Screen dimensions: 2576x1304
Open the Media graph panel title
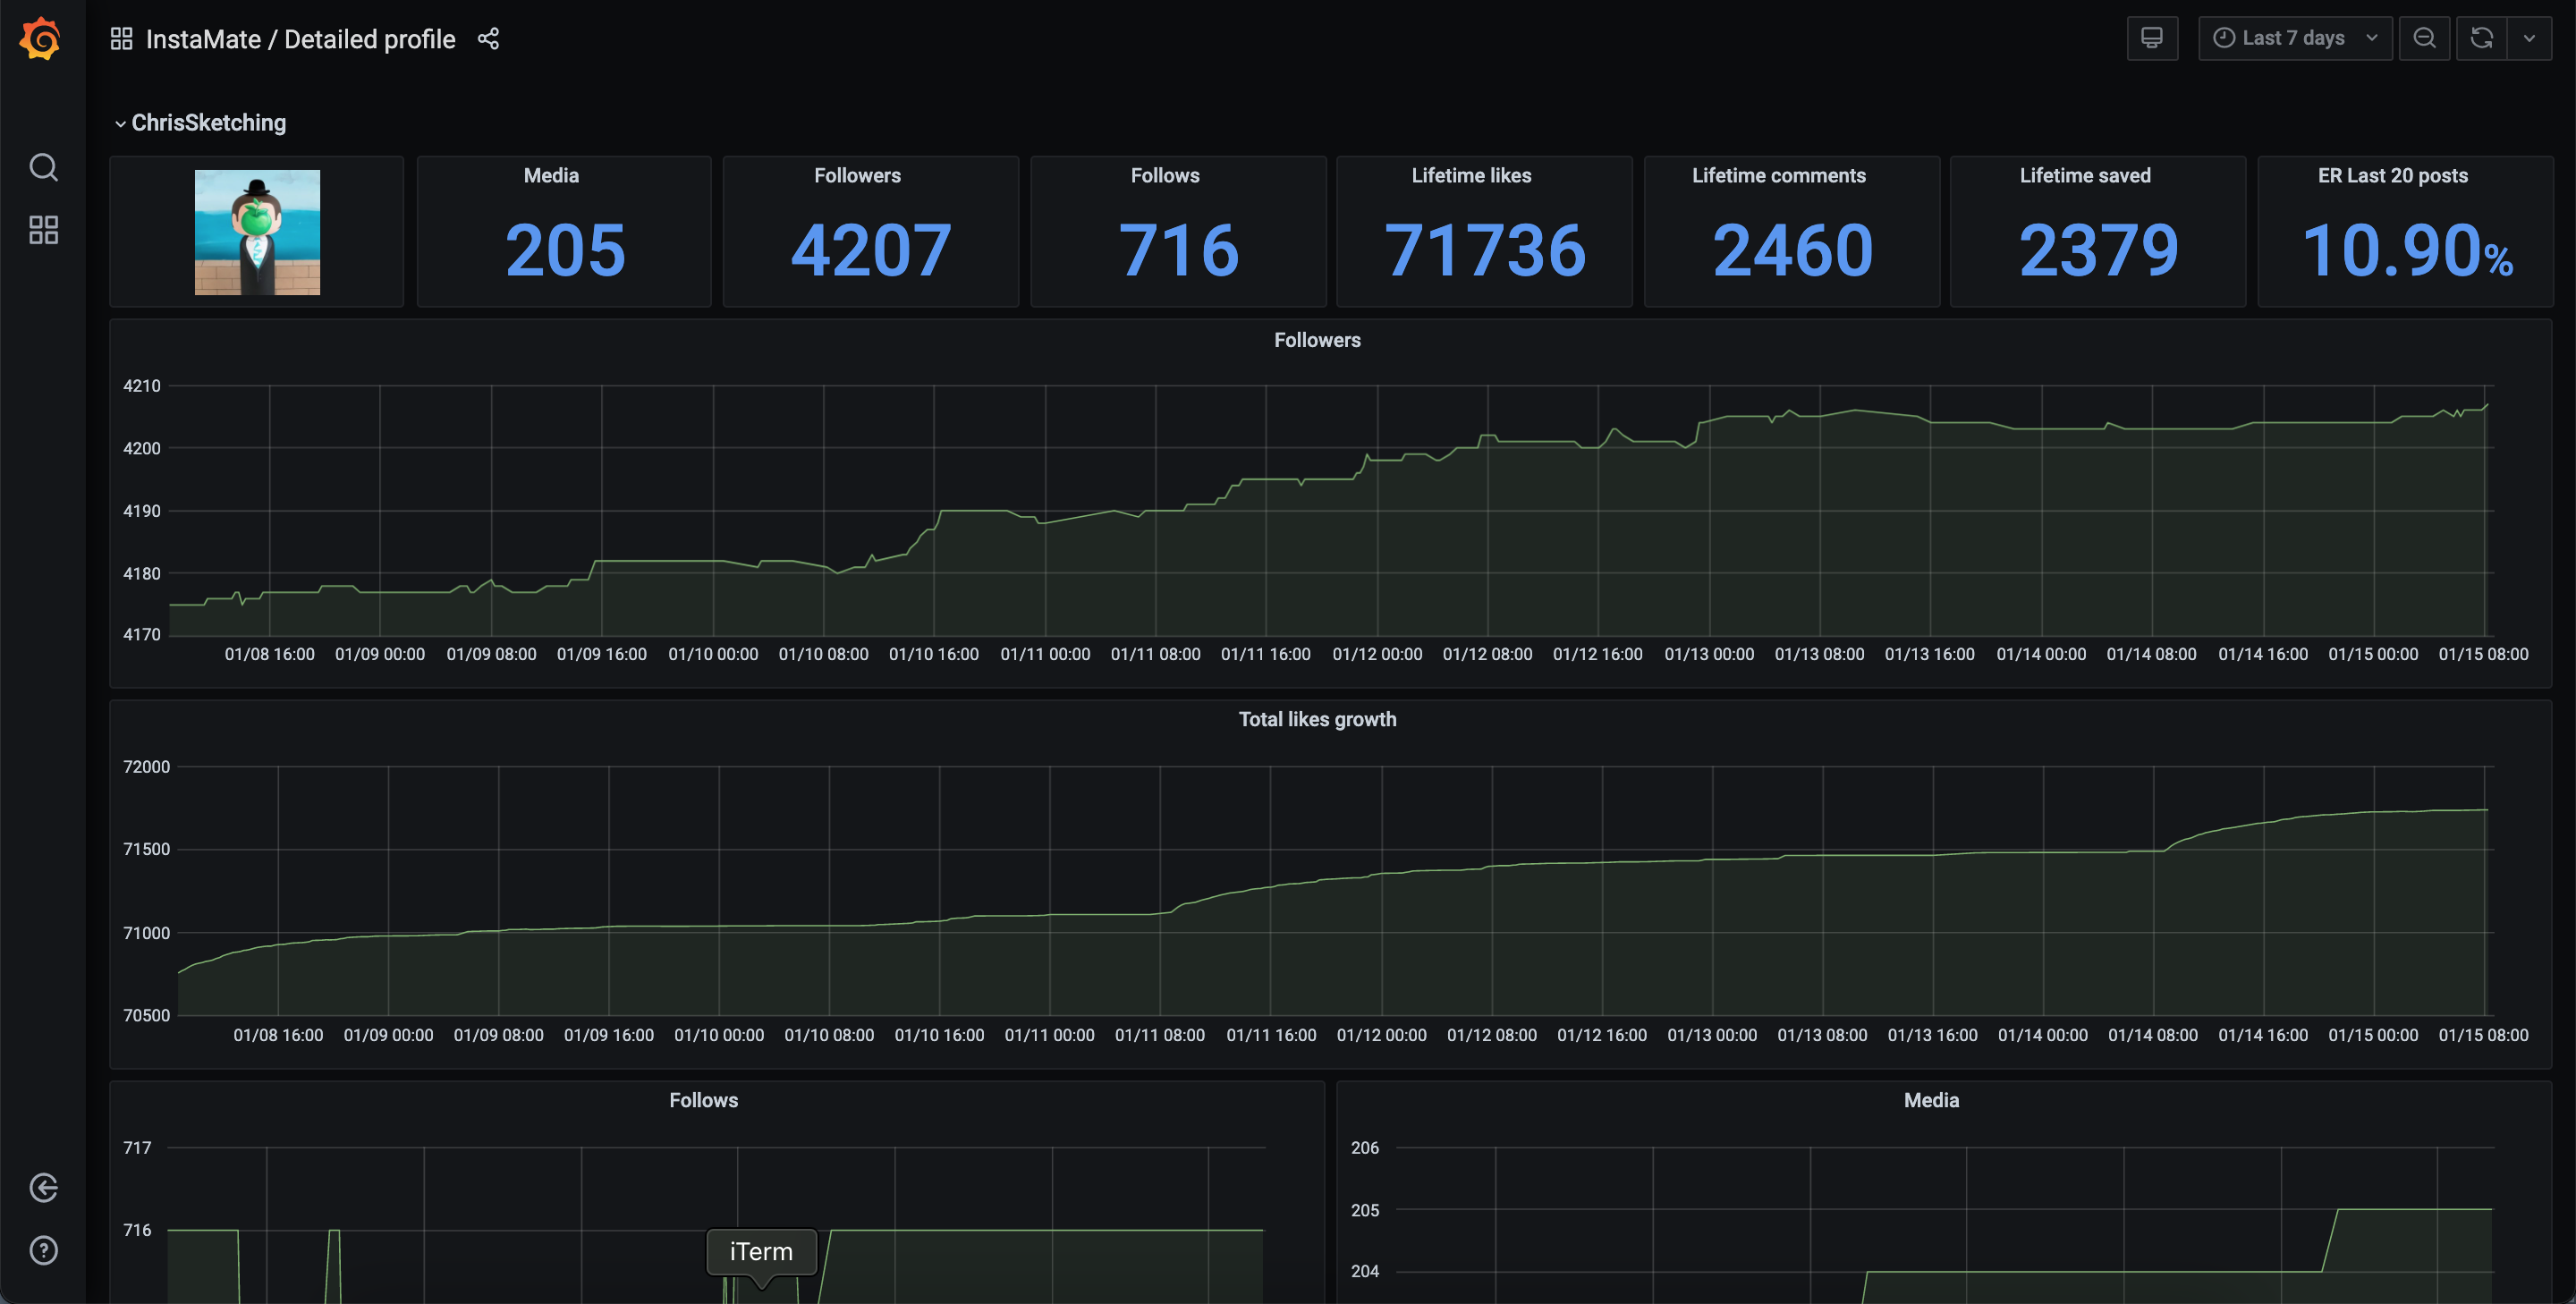[x=1930, y=1100]
